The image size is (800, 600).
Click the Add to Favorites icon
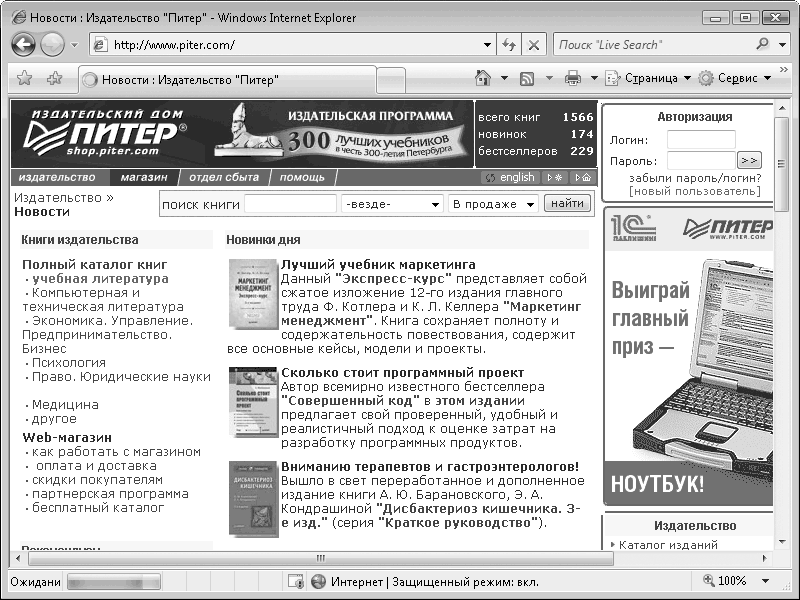54,79
